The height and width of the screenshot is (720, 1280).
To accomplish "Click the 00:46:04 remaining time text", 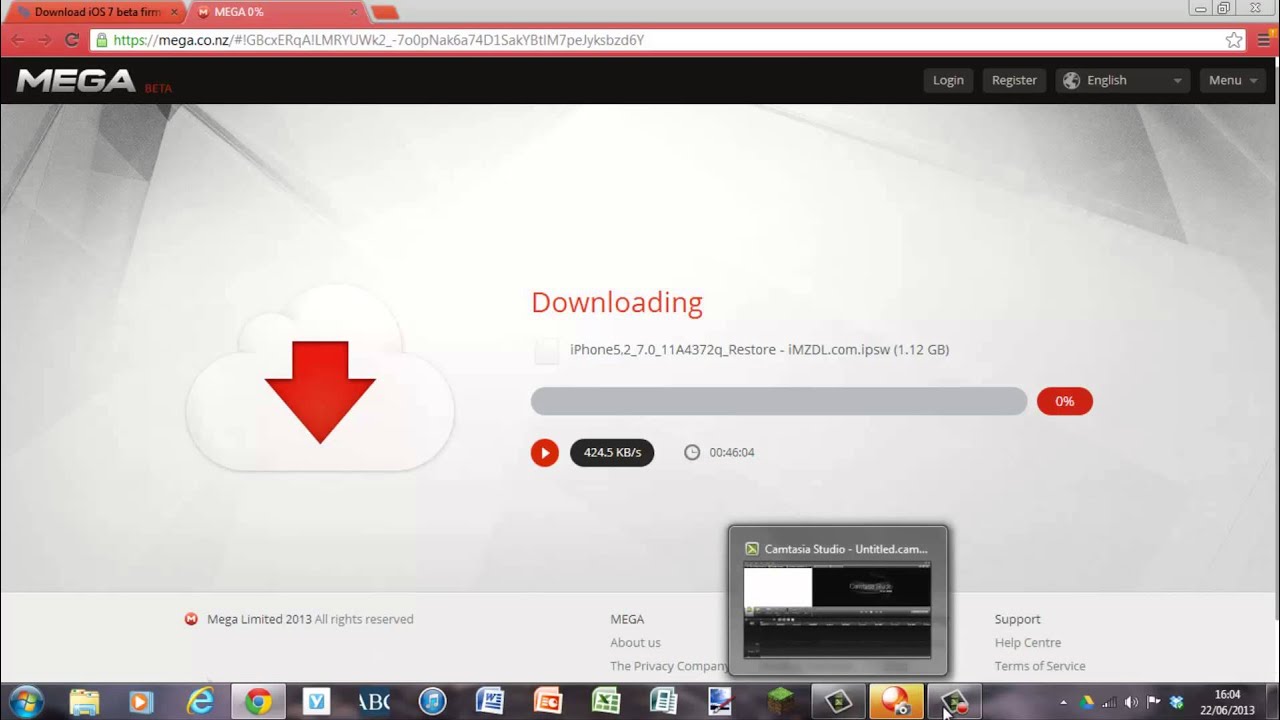I will (732, 452).
